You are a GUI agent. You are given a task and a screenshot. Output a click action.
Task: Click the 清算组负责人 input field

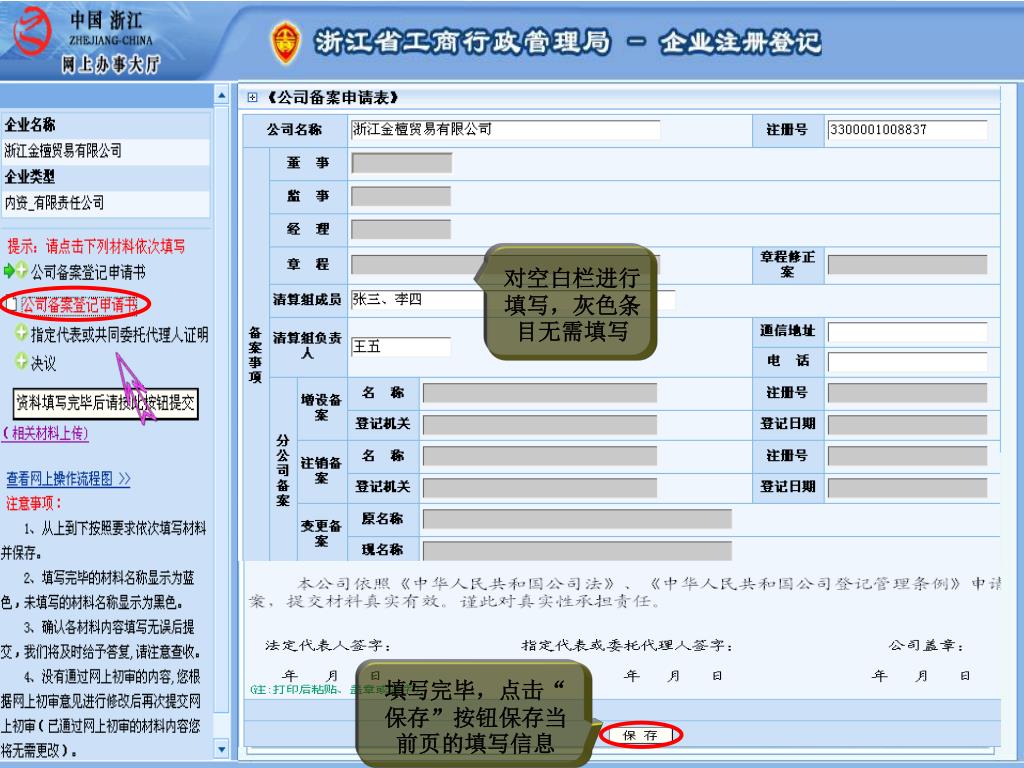(401, 347)
